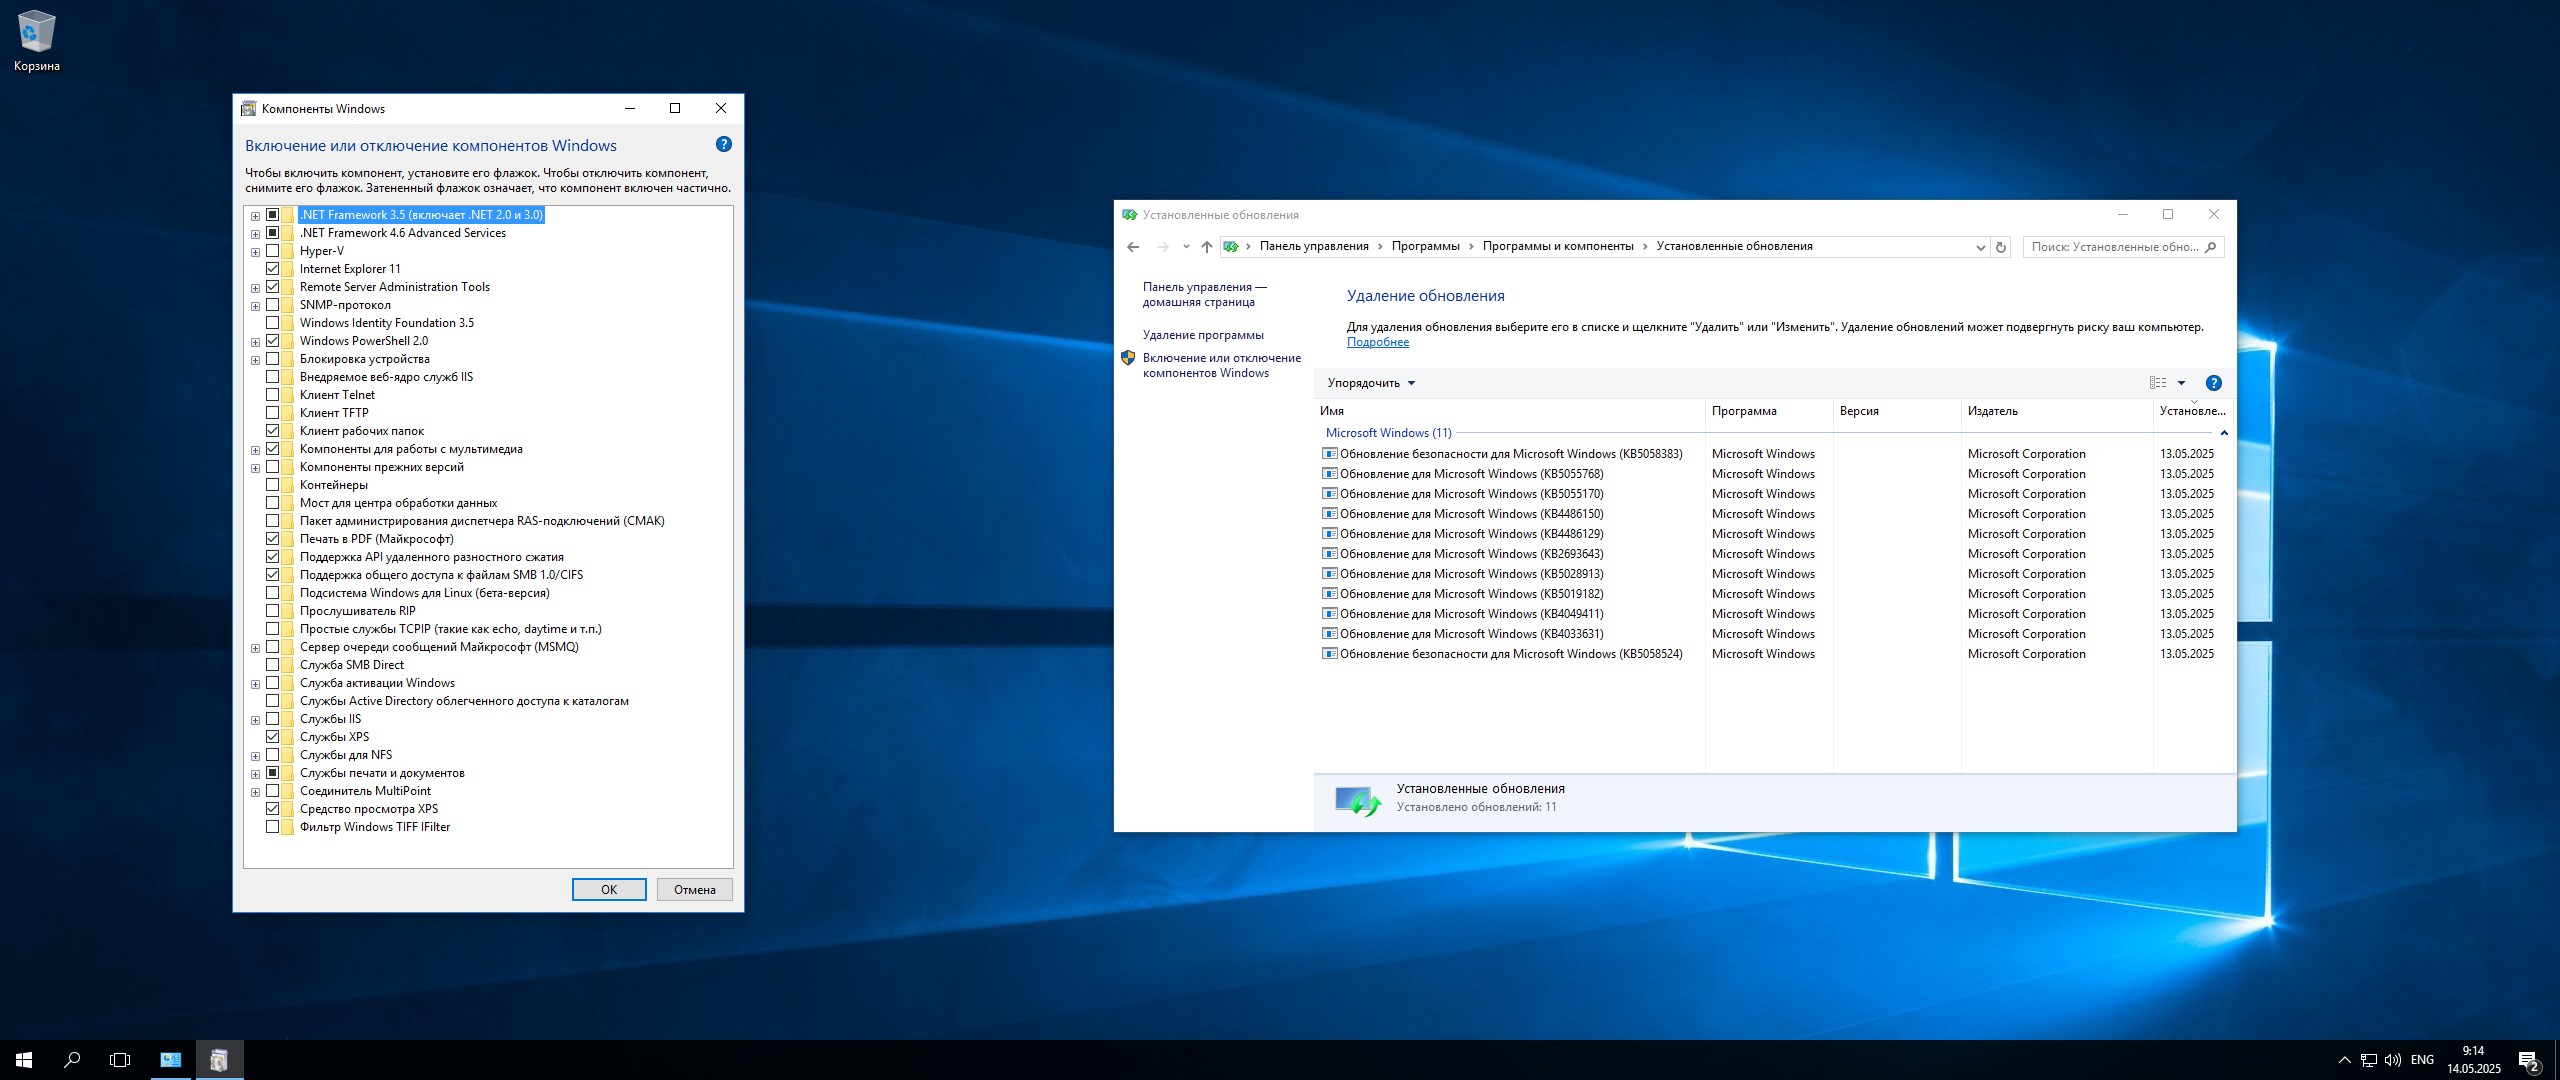Click the network tray icon
Screen dimensions: 2560x1080
click(x=2369, y=1060)
